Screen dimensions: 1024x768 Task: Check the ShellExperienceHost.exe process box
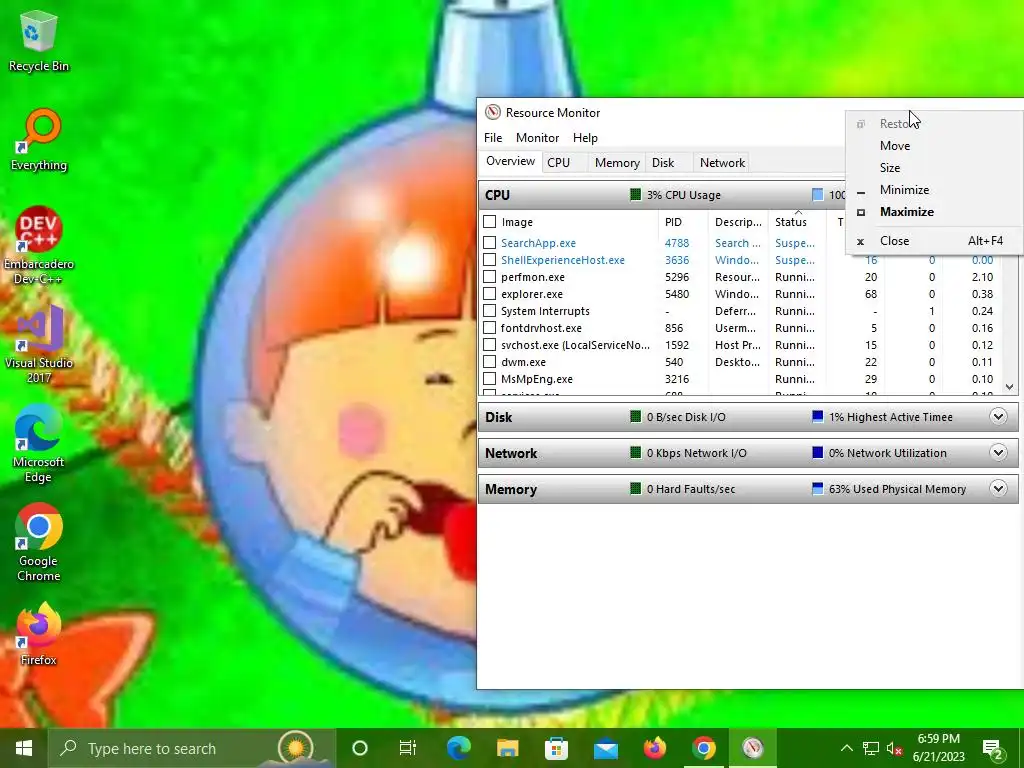tap(489, 260)
